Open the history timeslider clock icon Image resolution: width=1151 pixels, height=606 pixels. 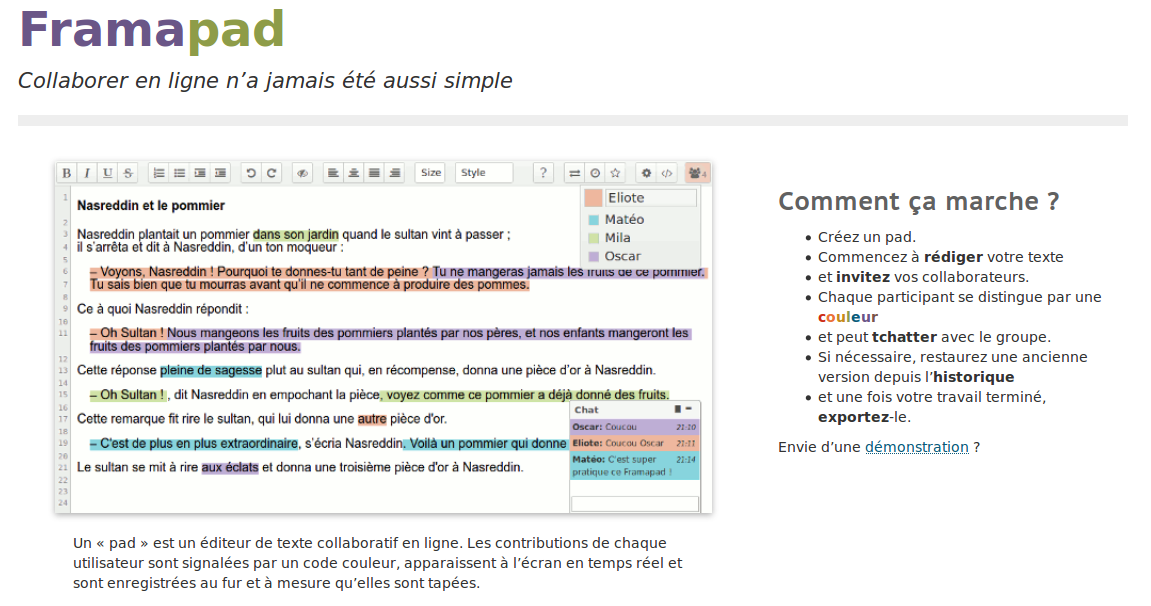(x=595, y=173)
